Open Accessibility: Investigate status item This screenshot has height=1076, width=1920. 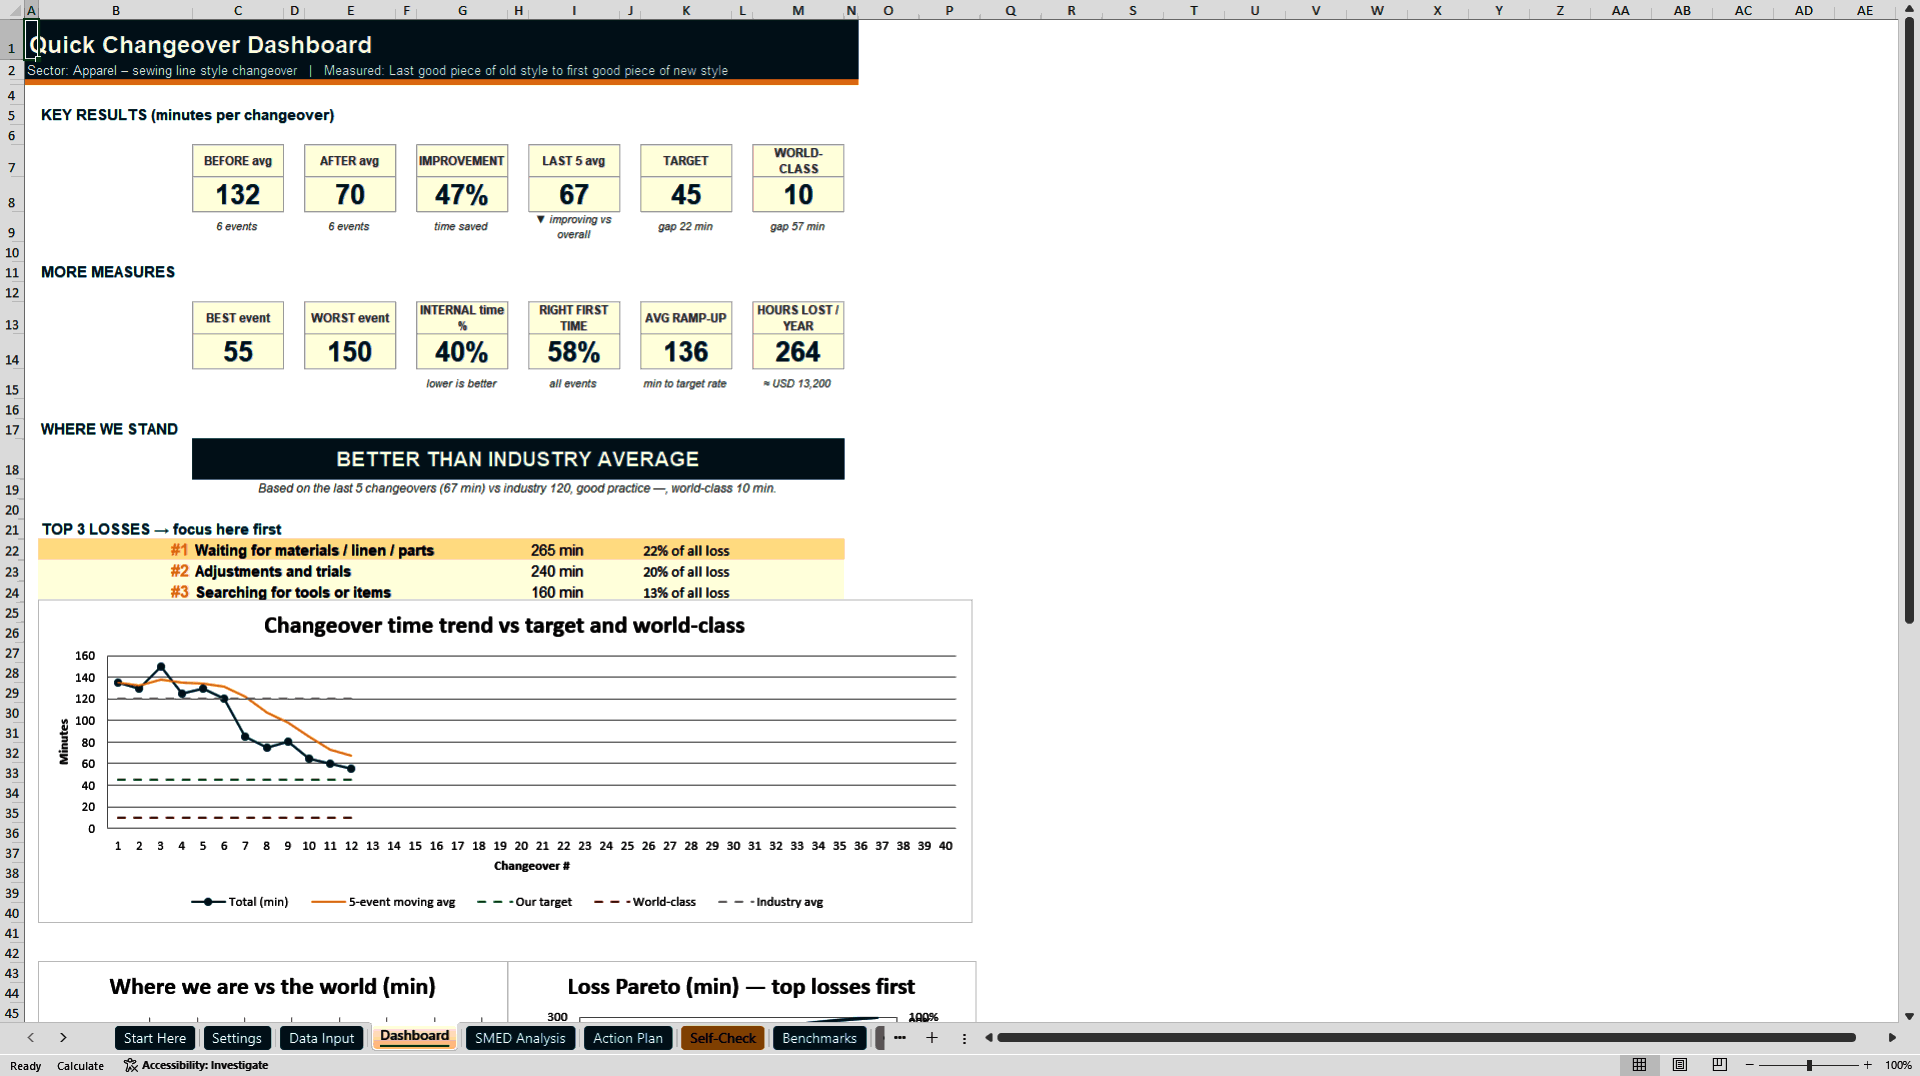[x=196, y=1065]
